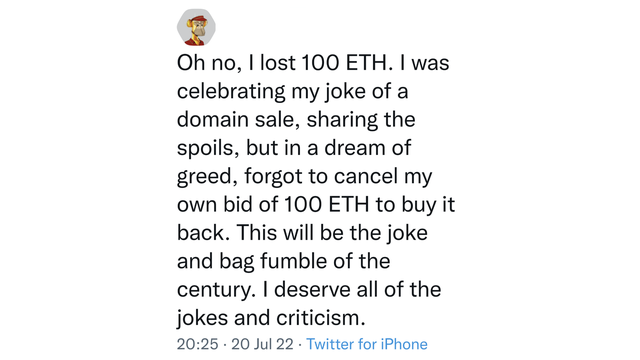Select the word "dream" in the tweet

(x=355, y=148)
